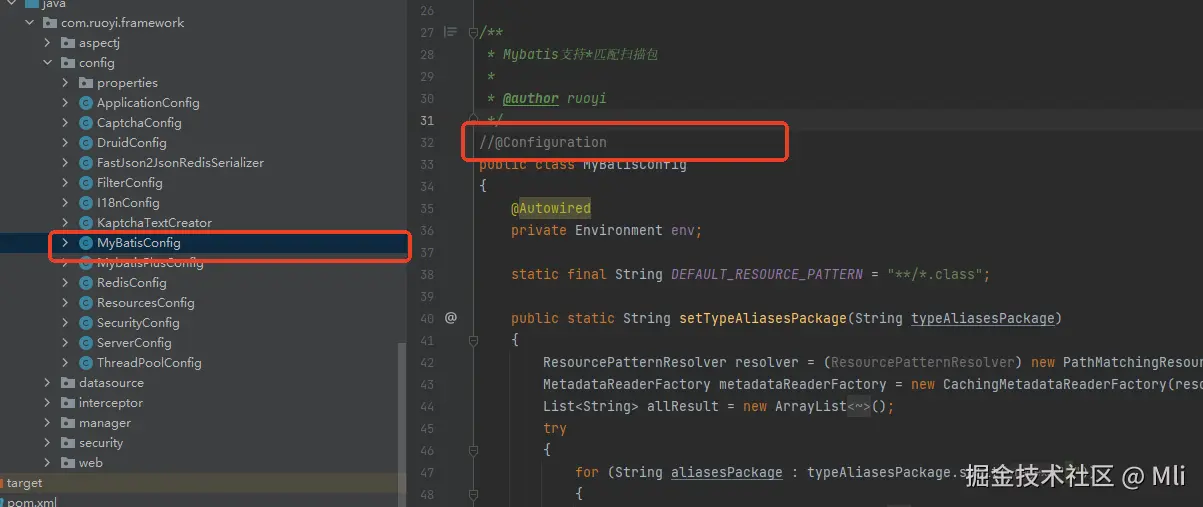This screenshot has width=1203, height=507.
Task: Click the datasource folder icon
Action: point(68,382)
